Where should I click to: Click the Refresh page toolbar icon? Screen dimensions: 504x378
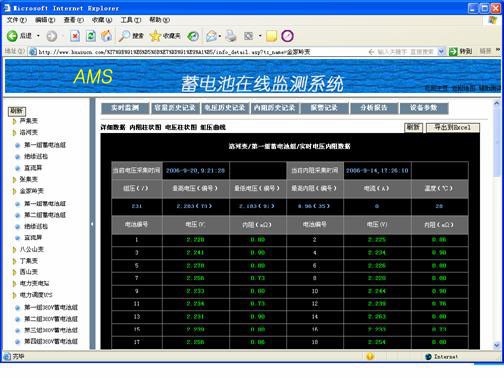coord(91,36)
